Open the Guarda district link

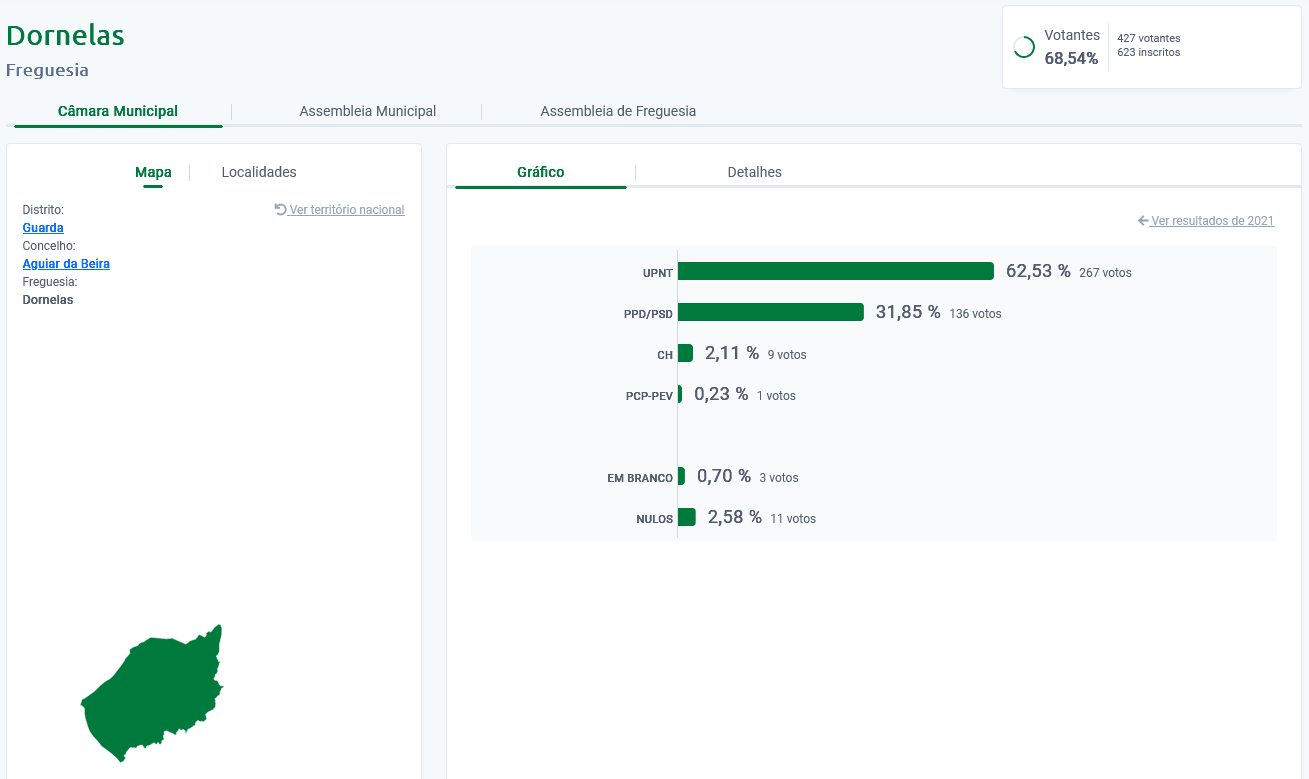(x=43, y=228)
